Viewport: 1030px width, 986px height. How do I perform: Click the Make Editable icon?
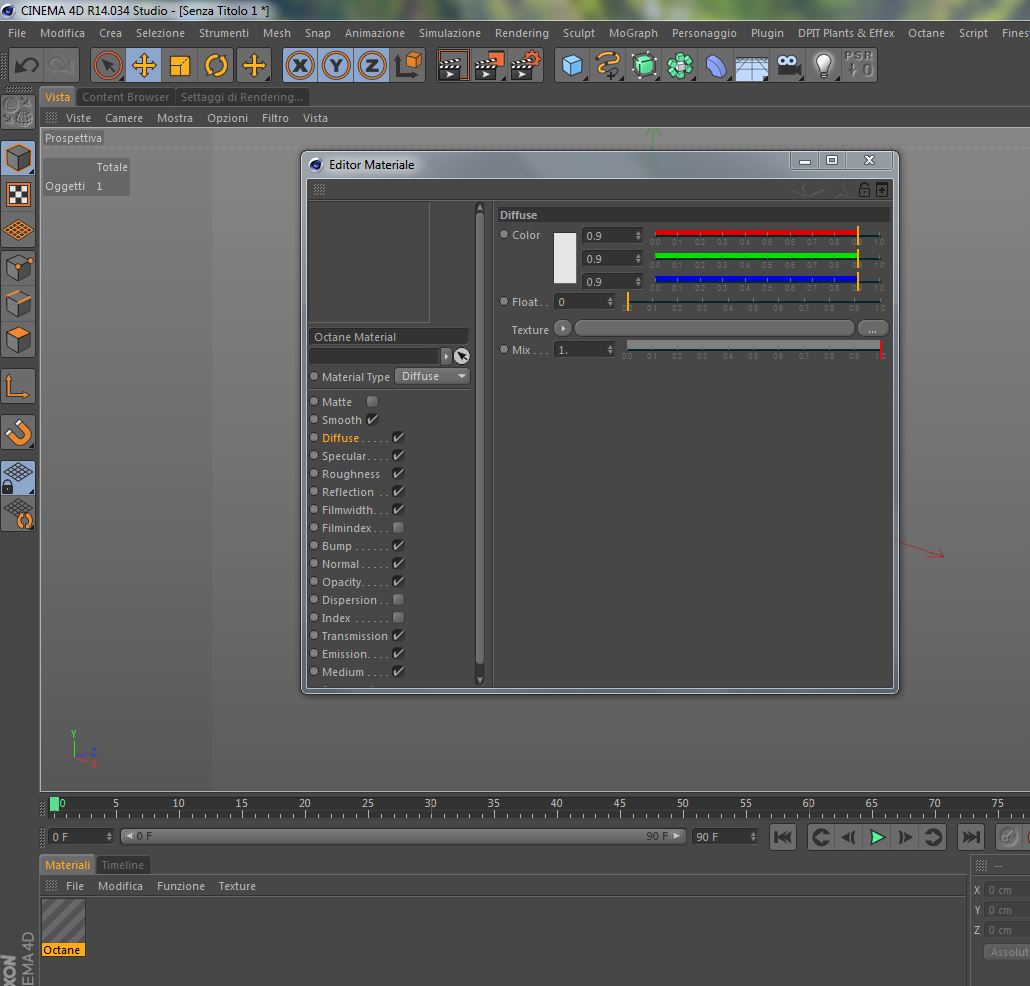[x=18, y=112]
